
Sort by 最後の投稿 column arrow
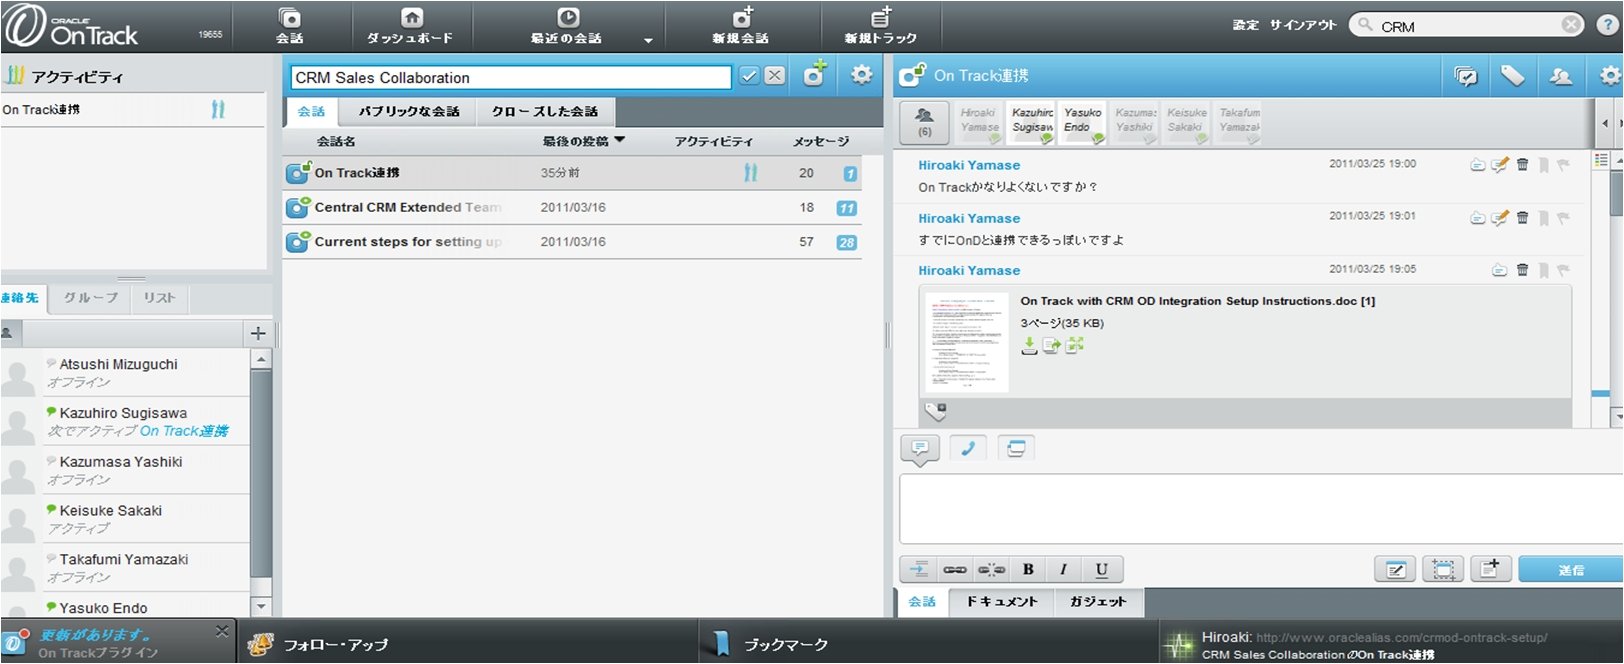tap(619, 140)
